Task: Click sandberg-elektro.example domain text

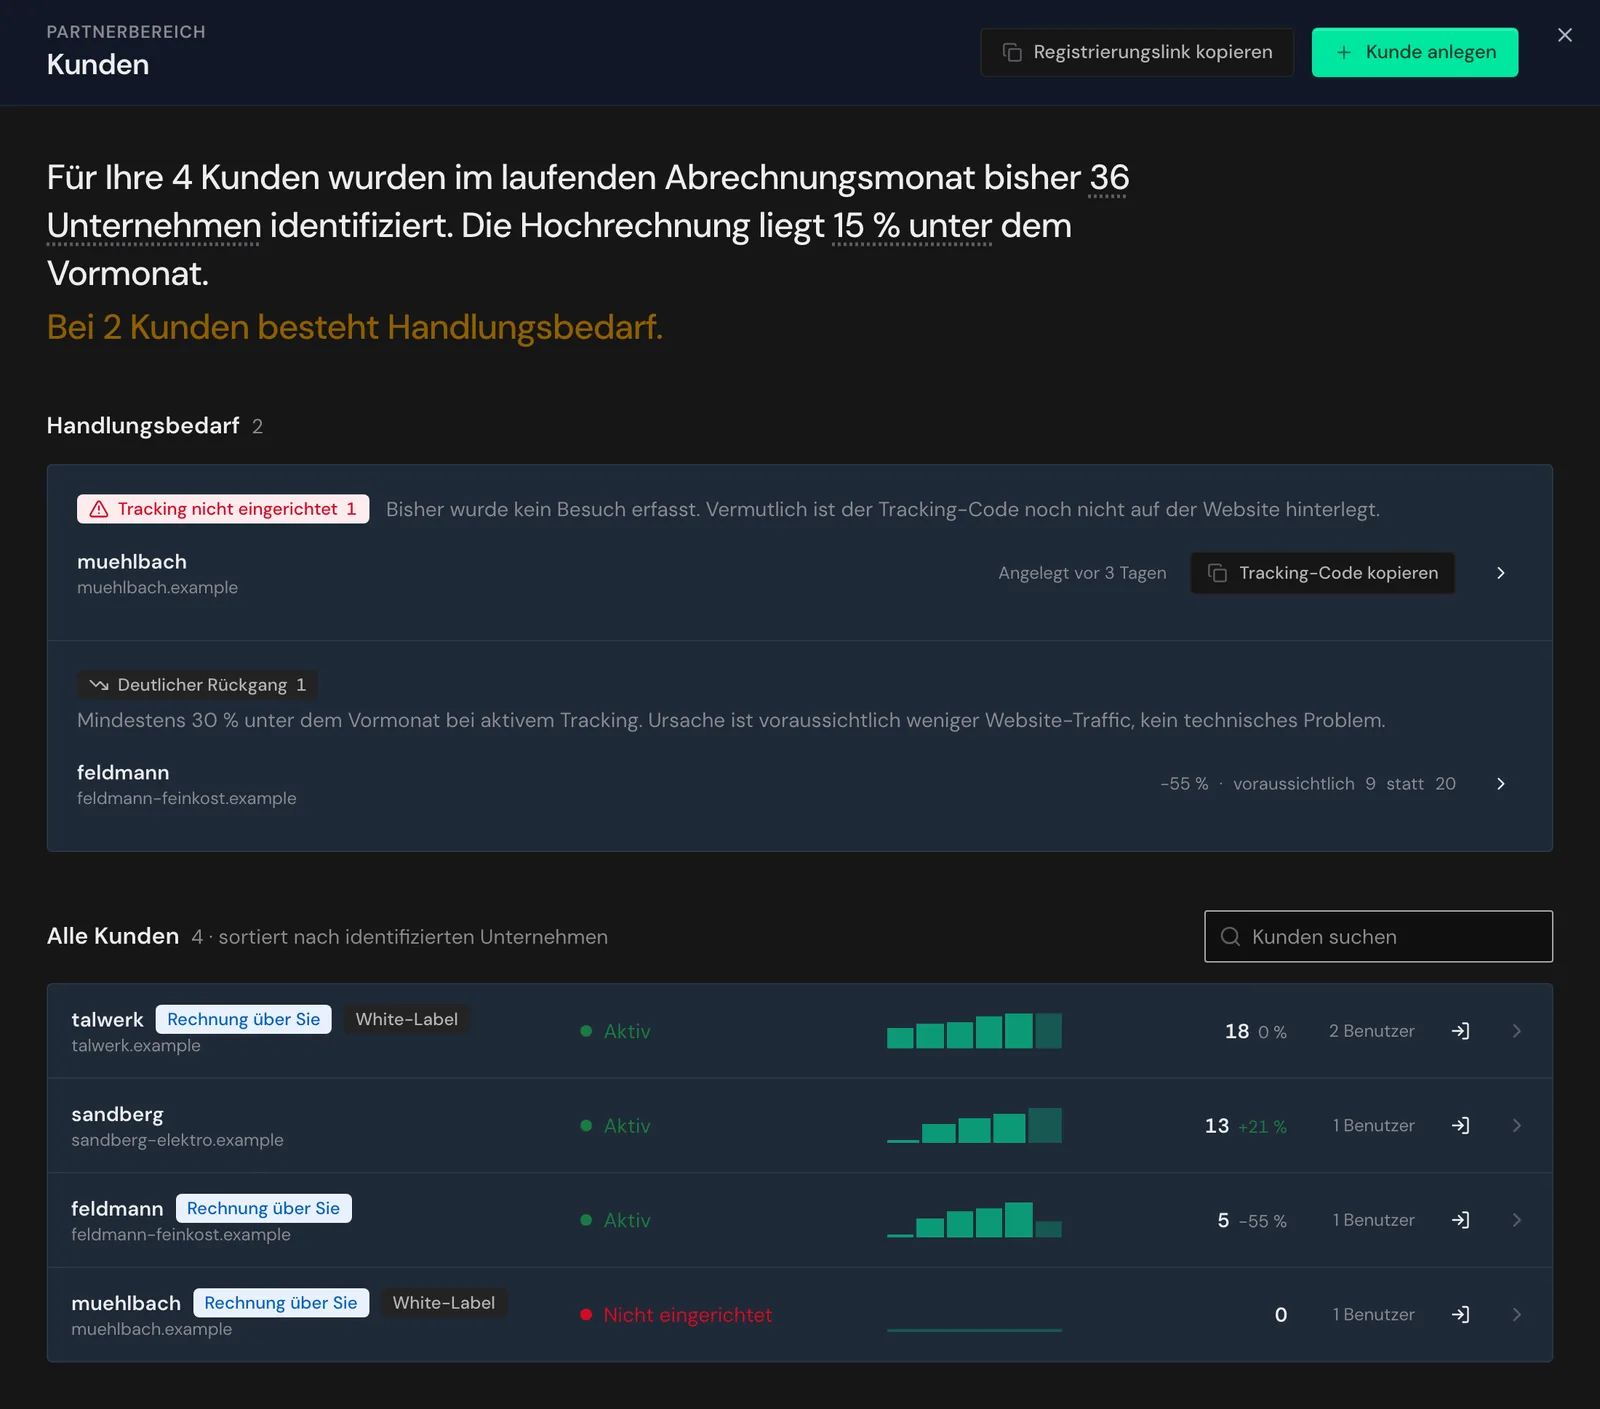Action: point(177,1140)
